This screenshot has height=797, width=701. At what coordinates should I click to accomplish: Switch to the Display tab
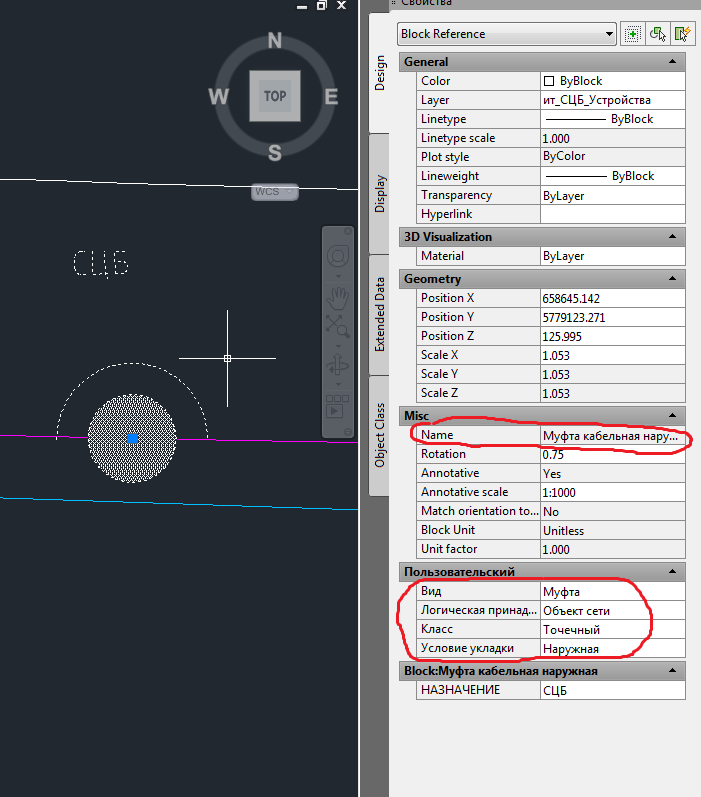tap(379, 194)
